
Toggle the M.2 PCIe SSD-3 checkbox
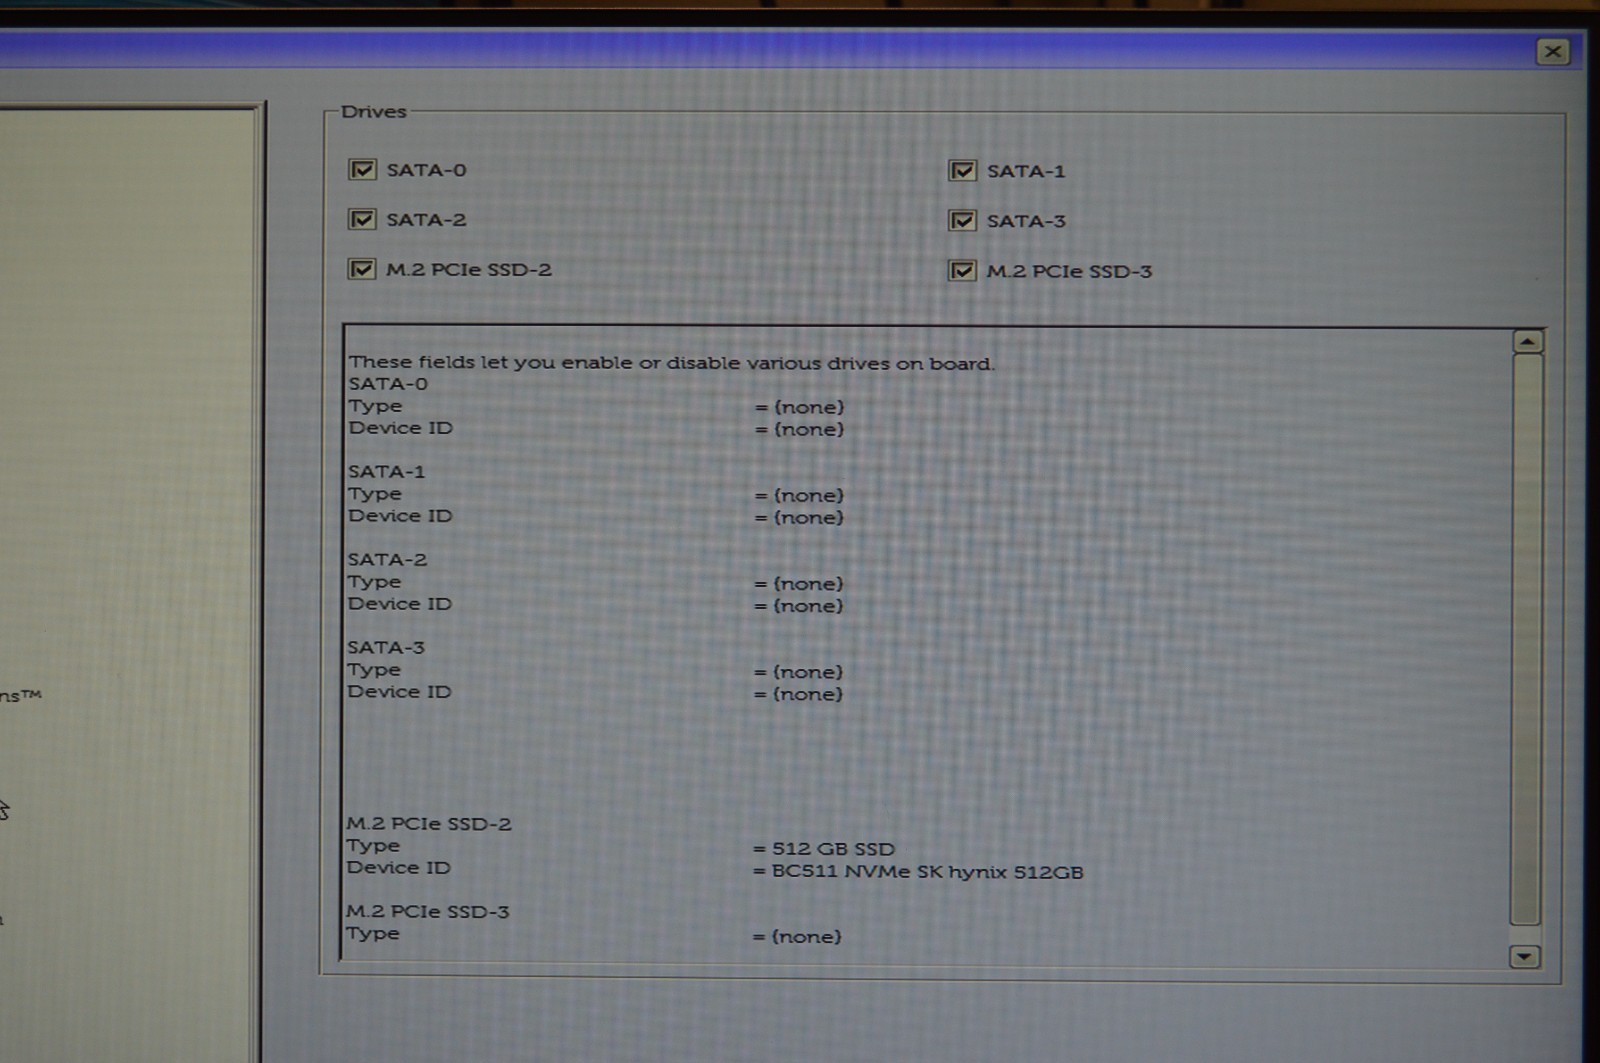tap(963, 269)
